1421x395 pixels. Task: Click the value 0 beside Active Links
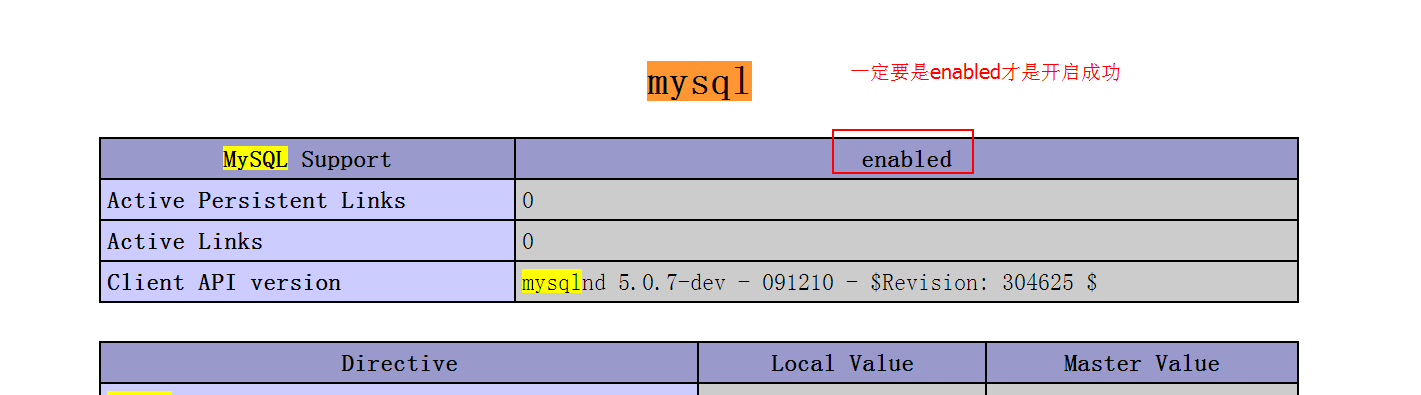pos(906,241)
